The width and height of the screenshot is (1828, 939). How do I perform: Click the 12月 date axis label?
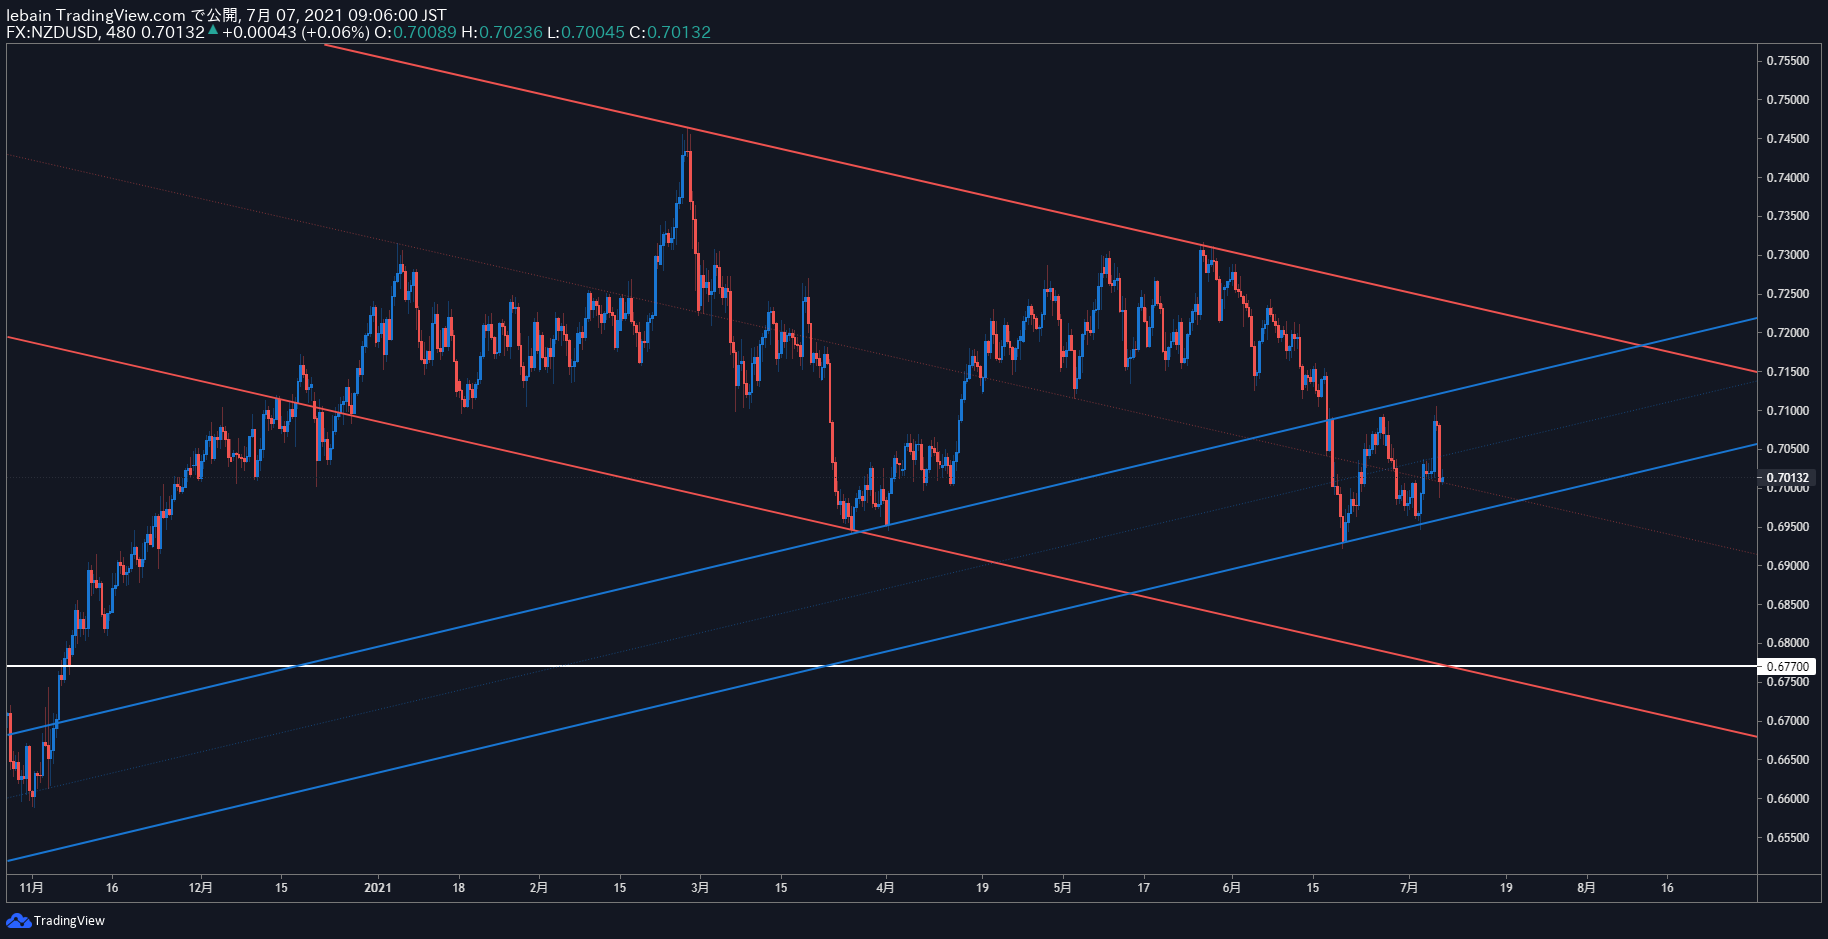point(201,887)
